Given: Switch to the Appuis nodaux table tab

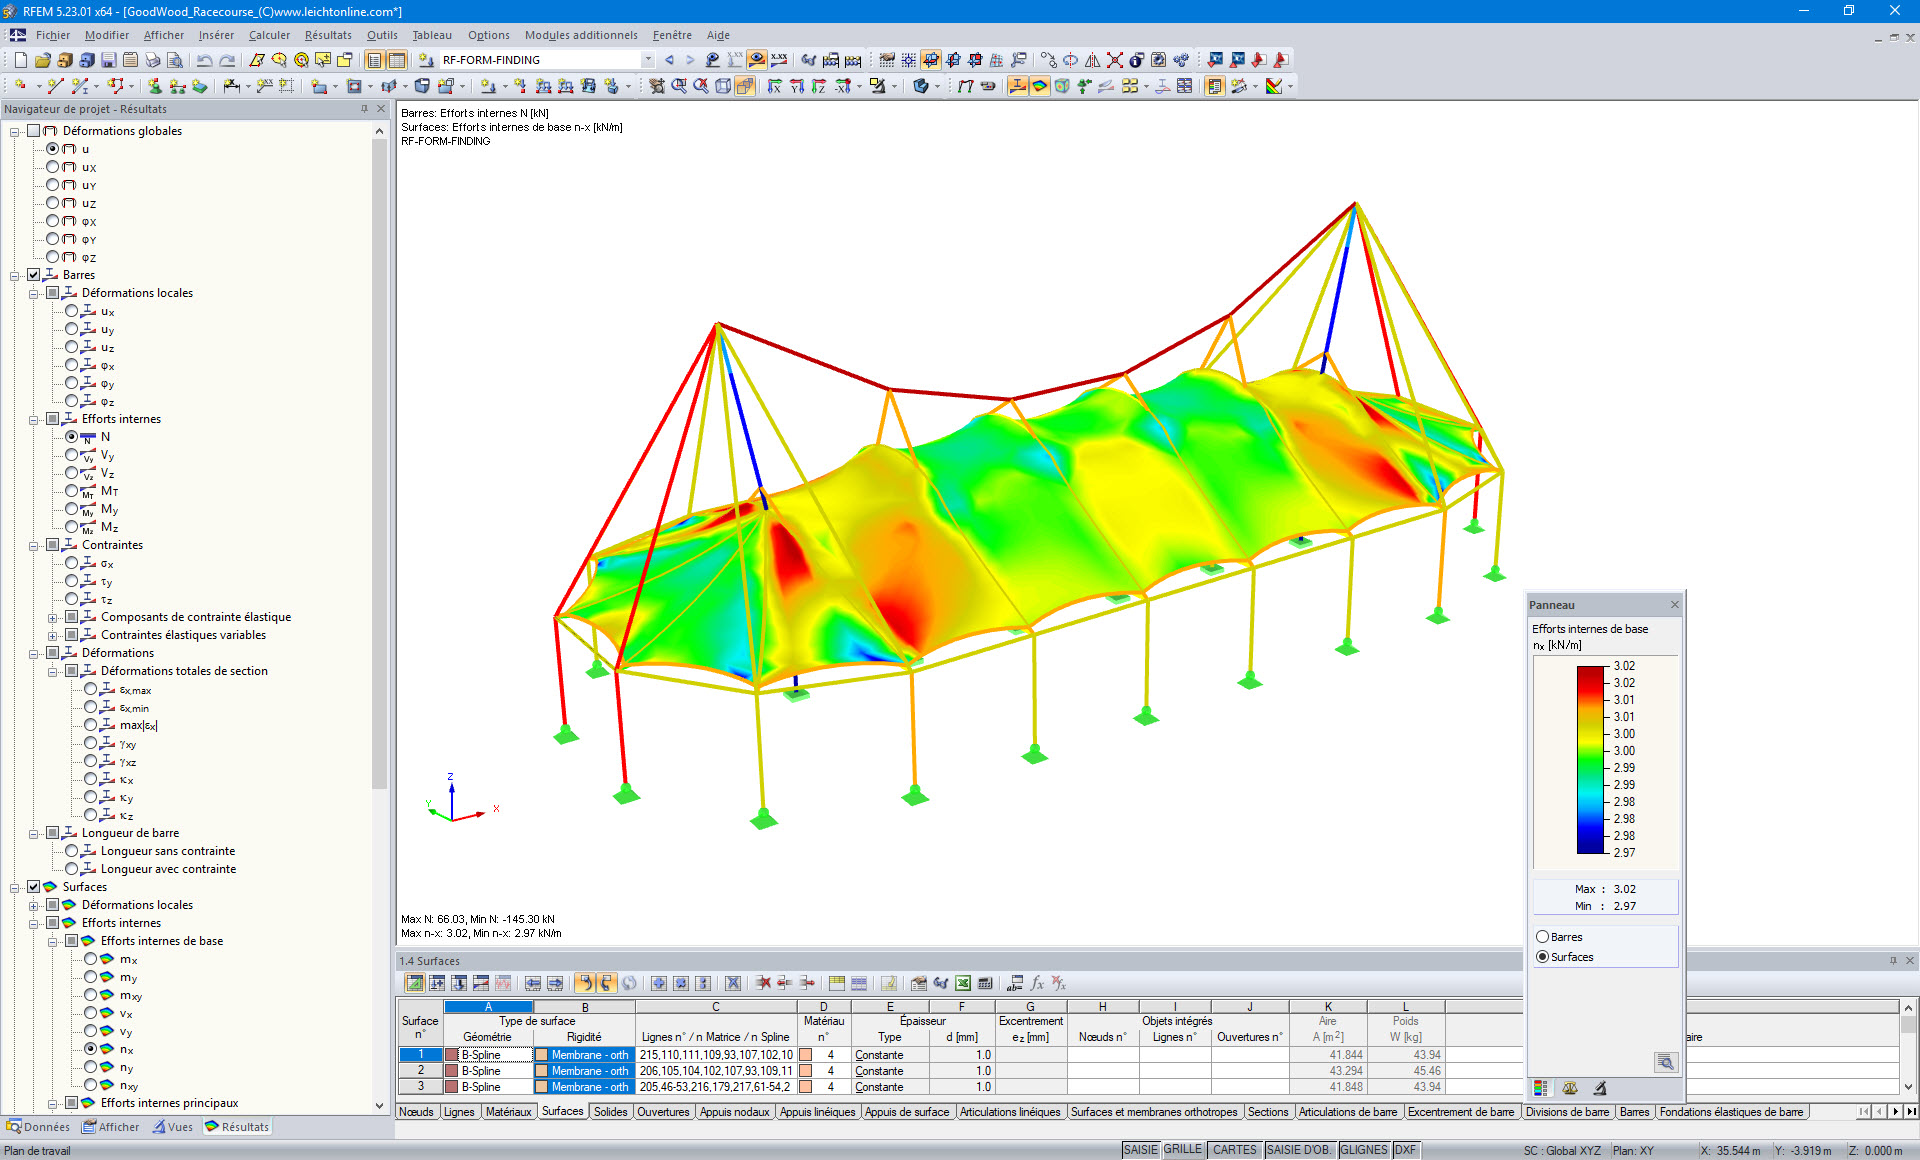Looking at the screenshot, I should 735,1112.
